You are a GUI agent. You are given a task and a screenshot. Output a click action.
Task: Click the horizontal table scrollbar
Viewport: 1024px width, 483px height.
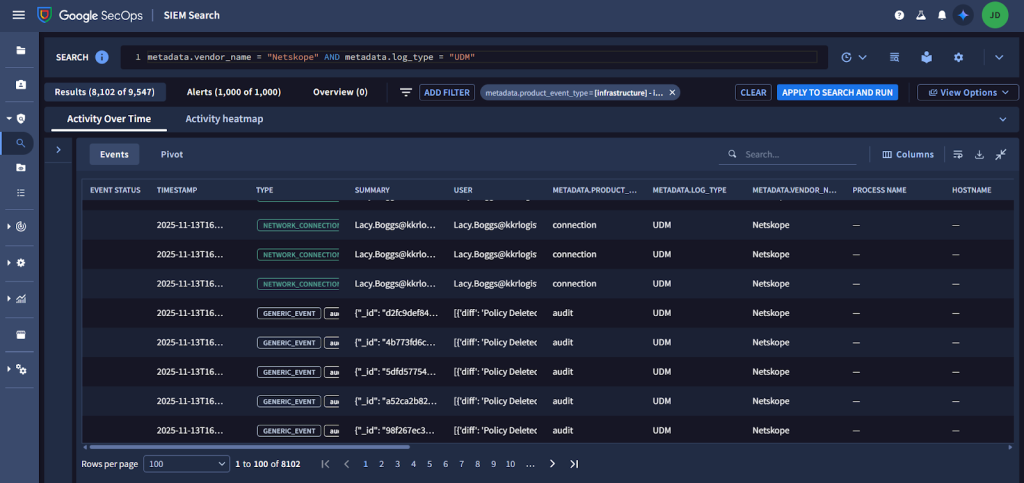click(x=250, y=447)
